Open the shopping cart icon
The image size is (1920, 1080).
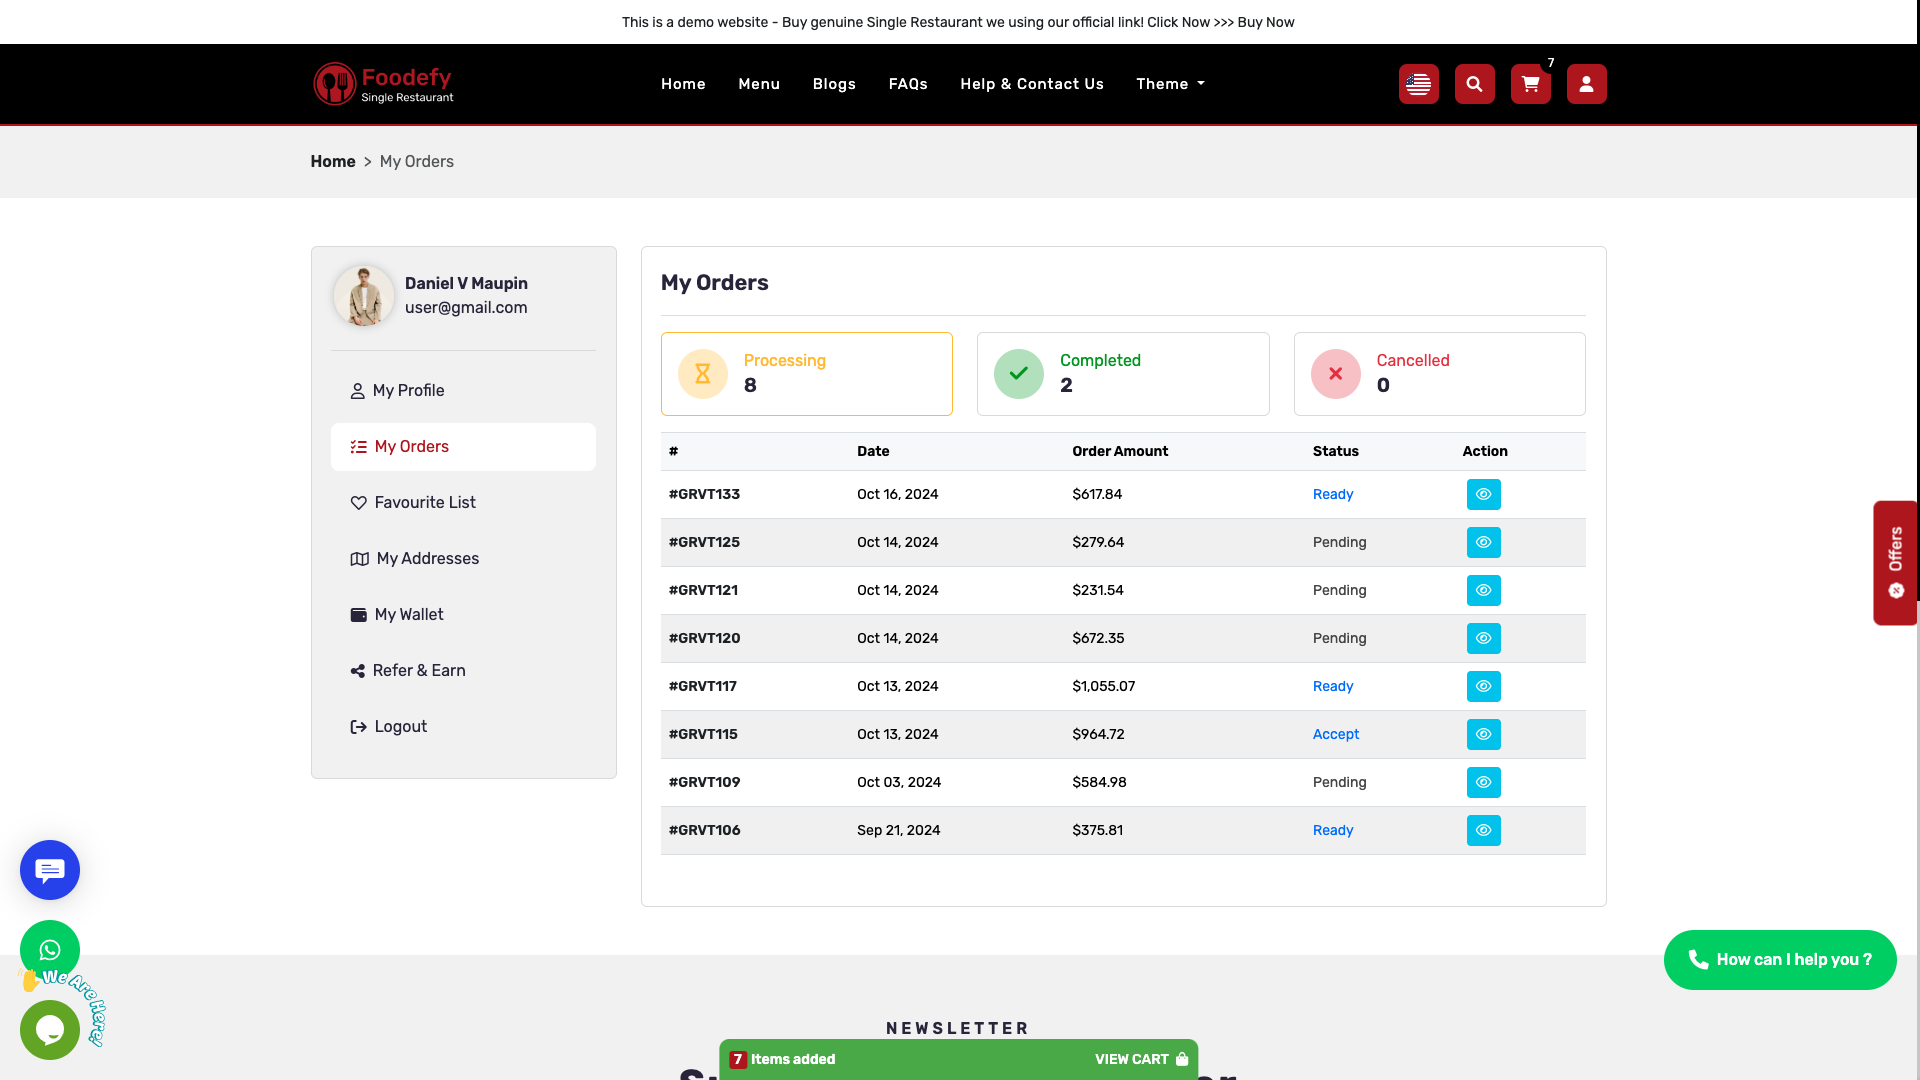[1530, 84]
